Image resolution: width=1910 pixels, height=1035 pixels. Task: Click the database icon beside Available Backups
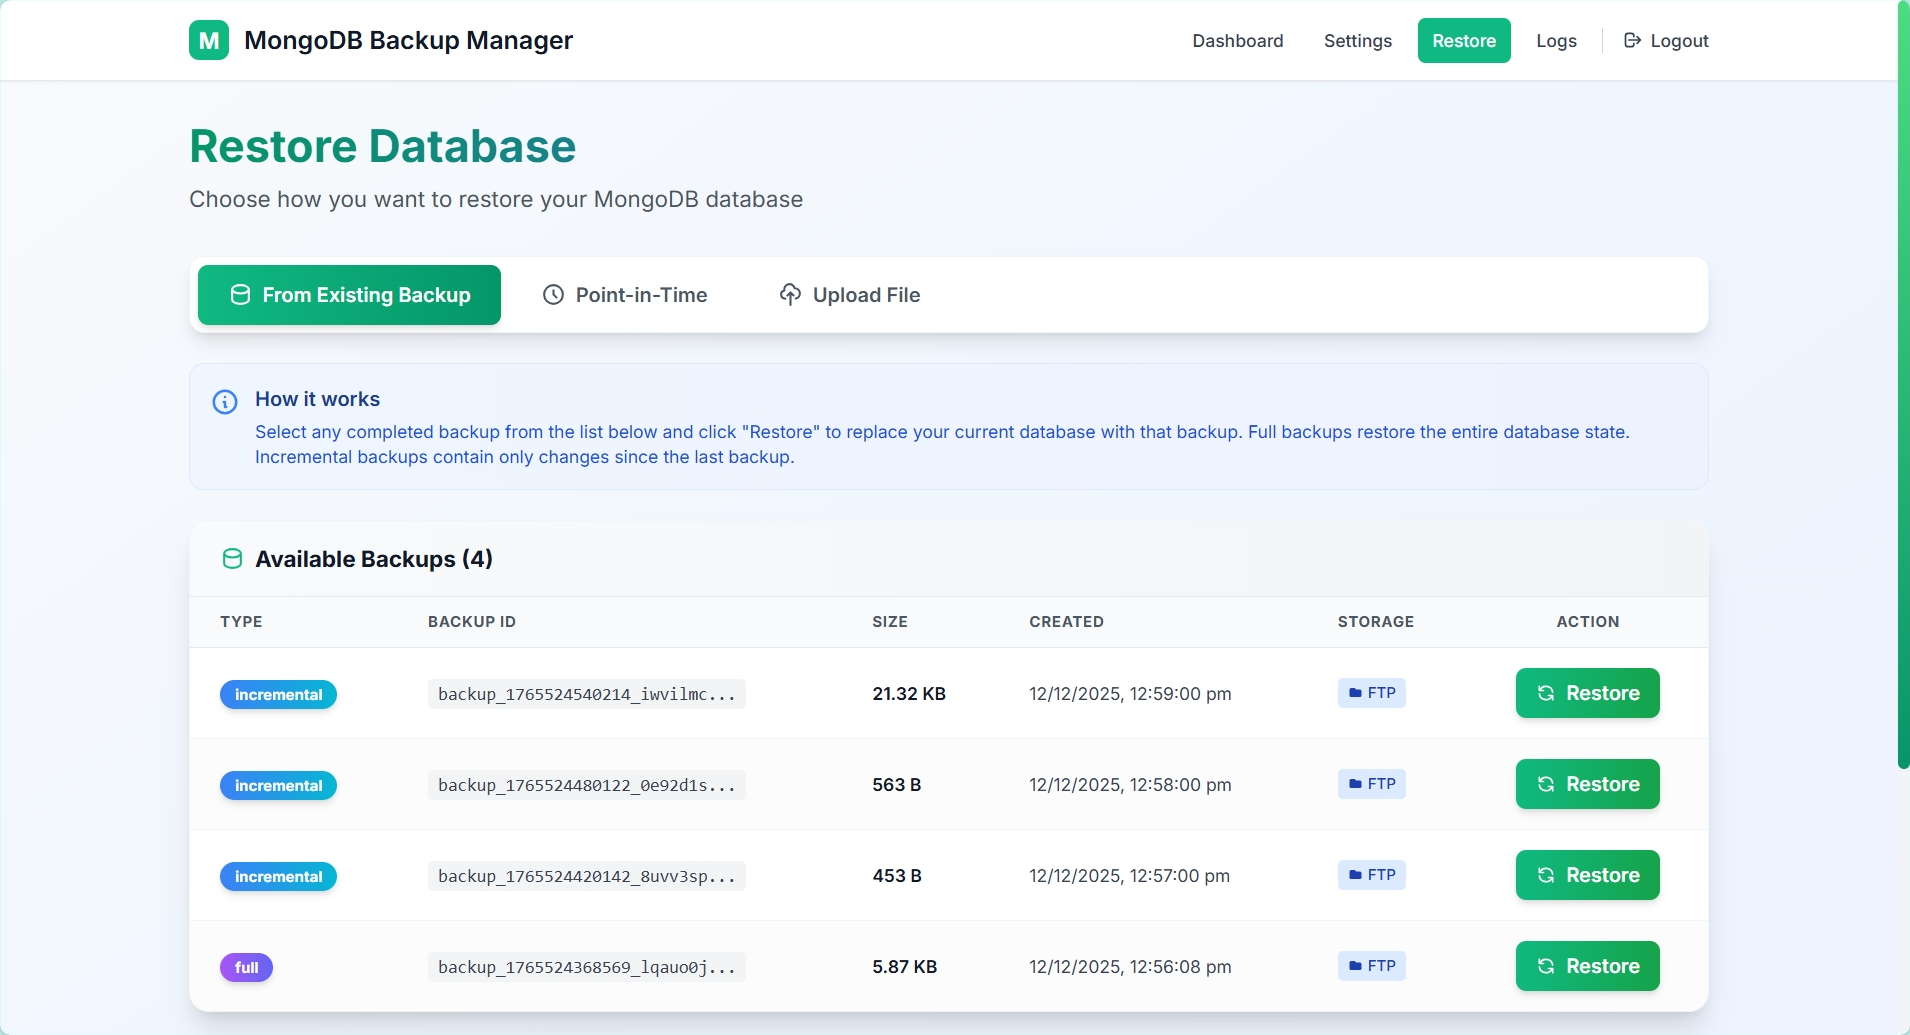point(232,559)
